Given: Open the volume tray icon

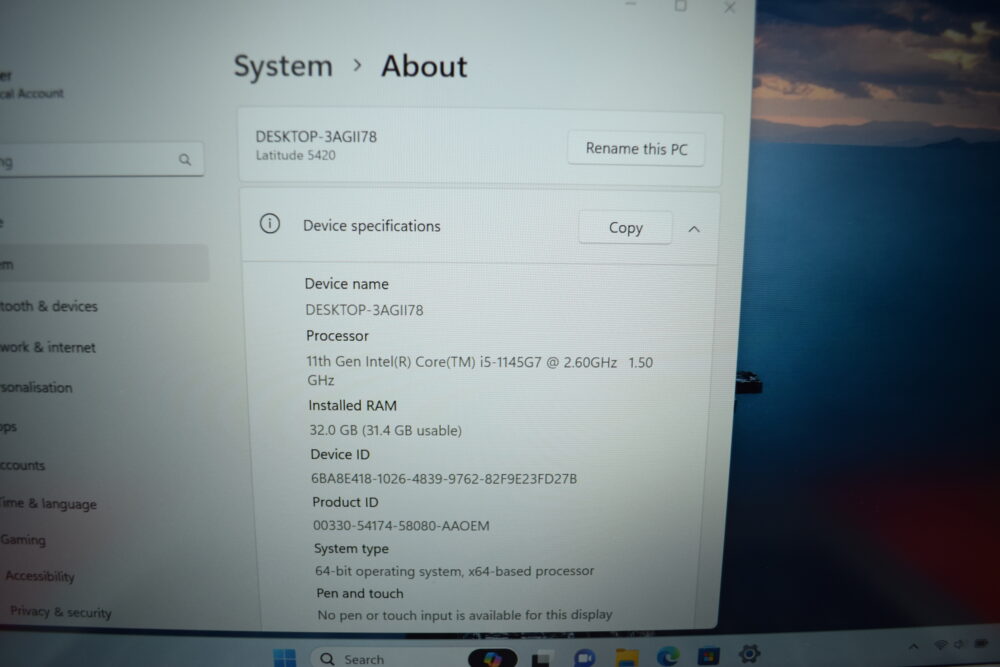Looking at the screenshot, I should click(959, 645).
